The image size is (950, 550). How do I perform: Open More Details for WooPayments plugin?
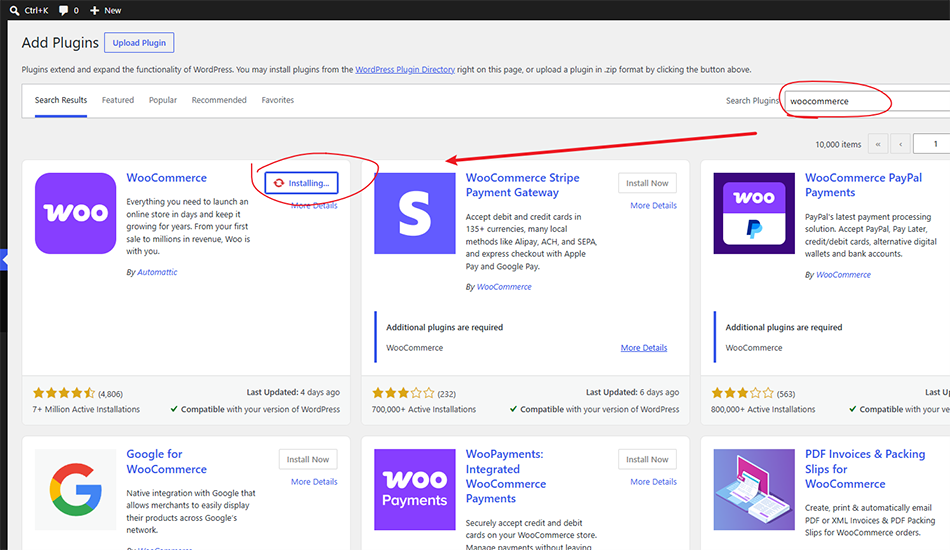(x=653, y=482)
